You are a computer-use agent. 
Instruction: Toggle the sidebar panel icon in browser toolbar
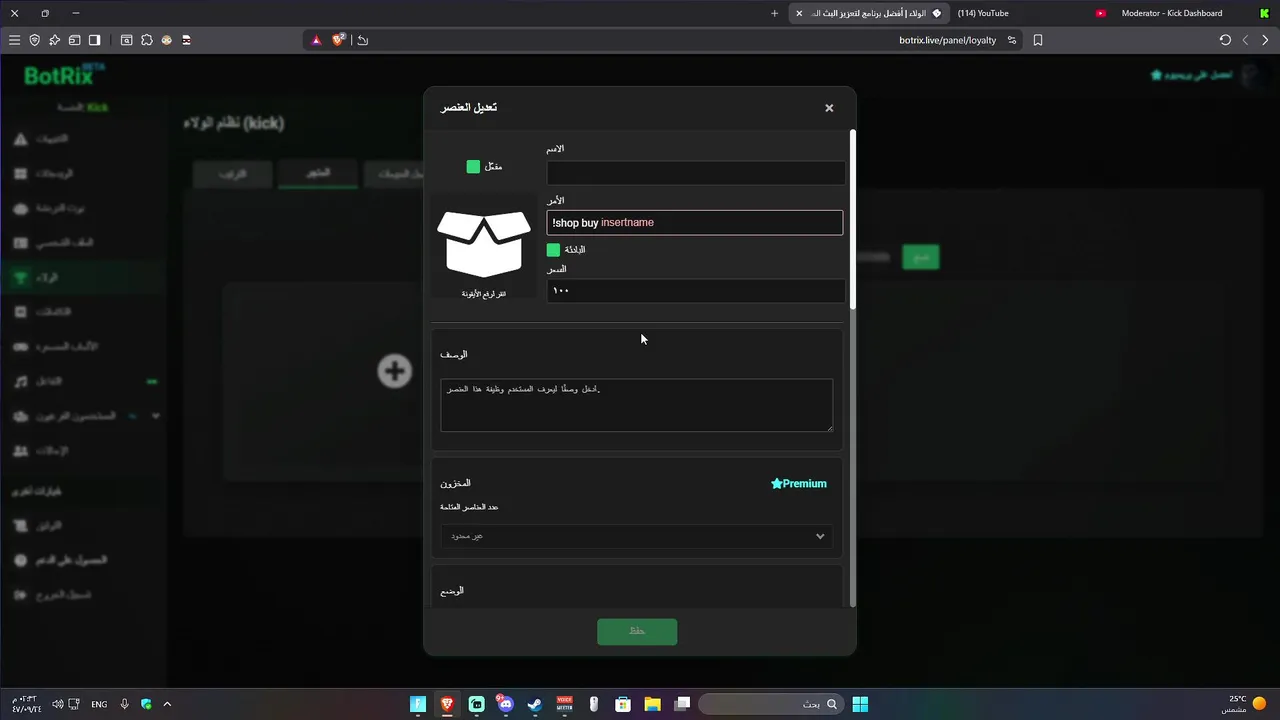94,40
